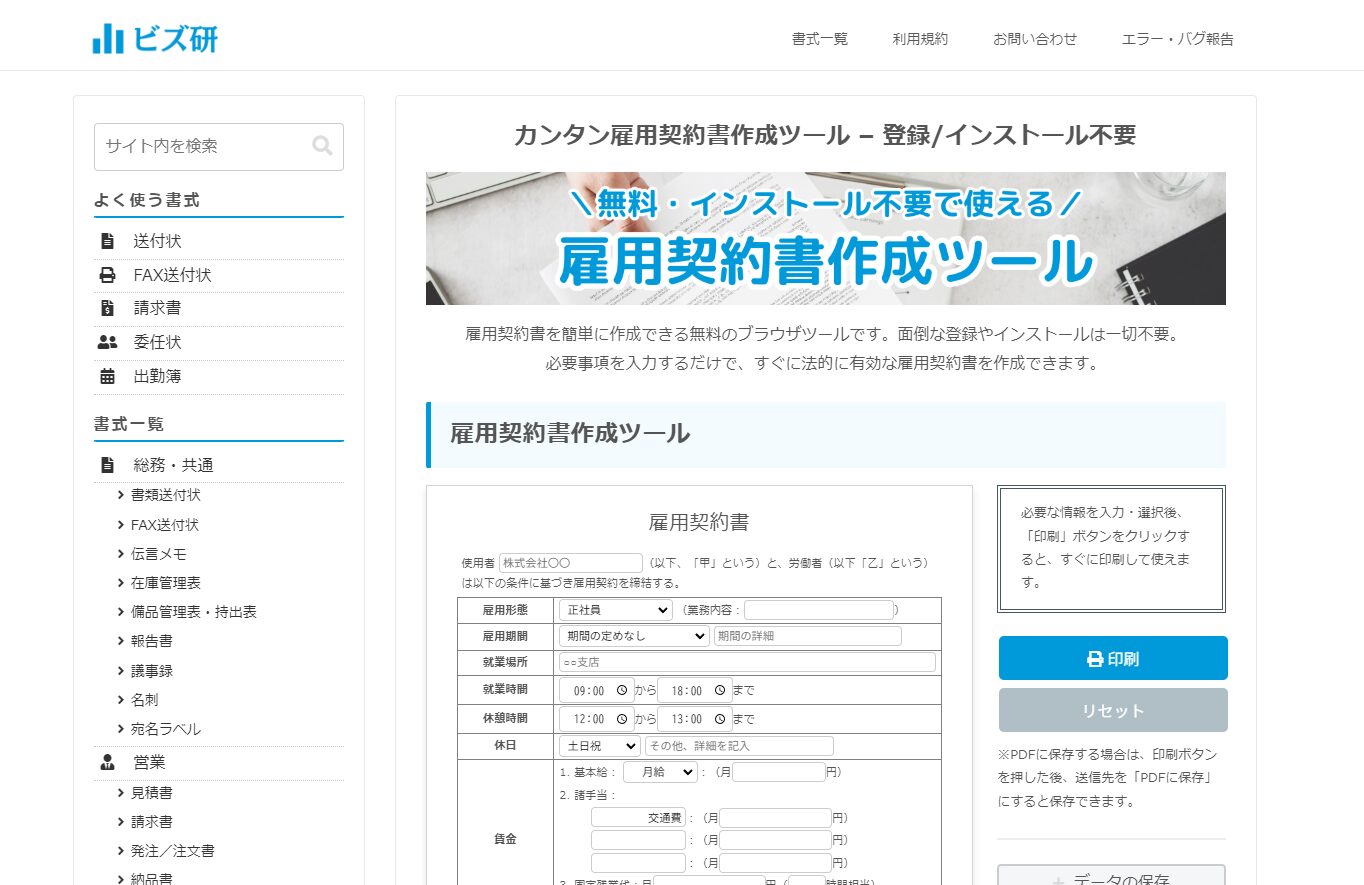Screen dimensions: 1364x885
Task: Click the 業務内容 input field
Action: 819,610
